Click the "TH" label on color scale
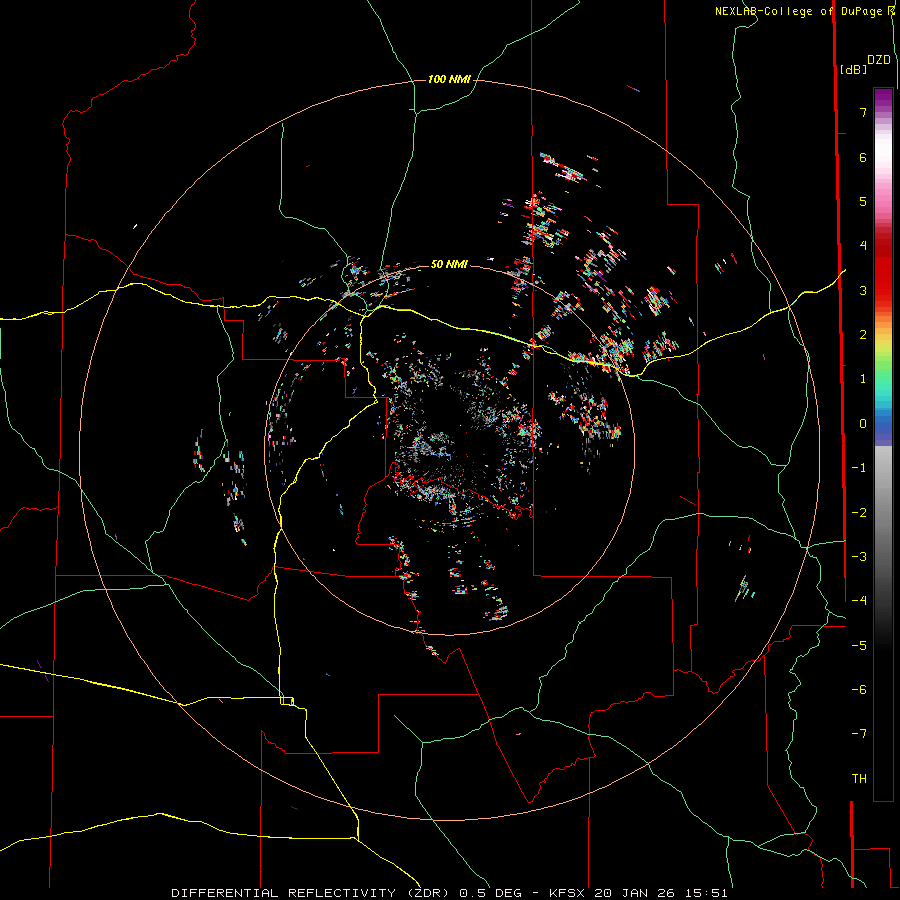The image size is (900, 900). (859, 779)
